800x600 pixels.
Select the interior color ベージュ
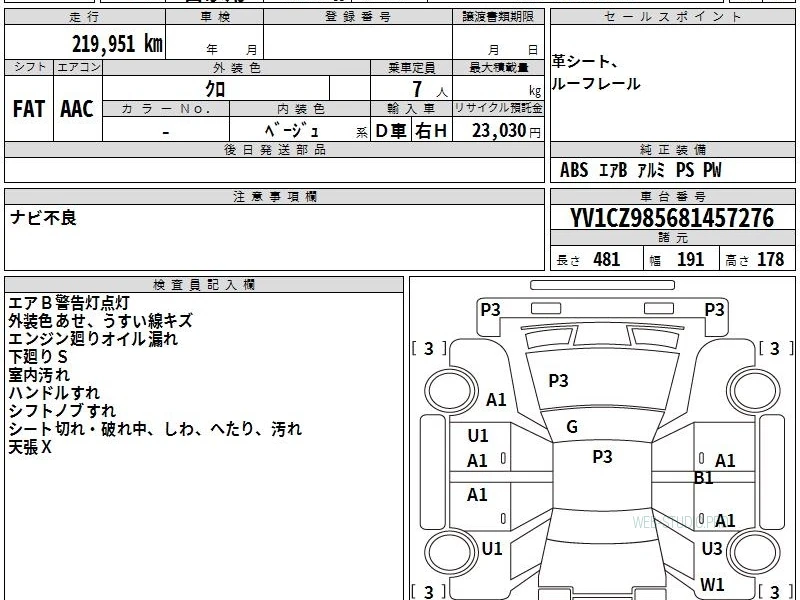291,131
